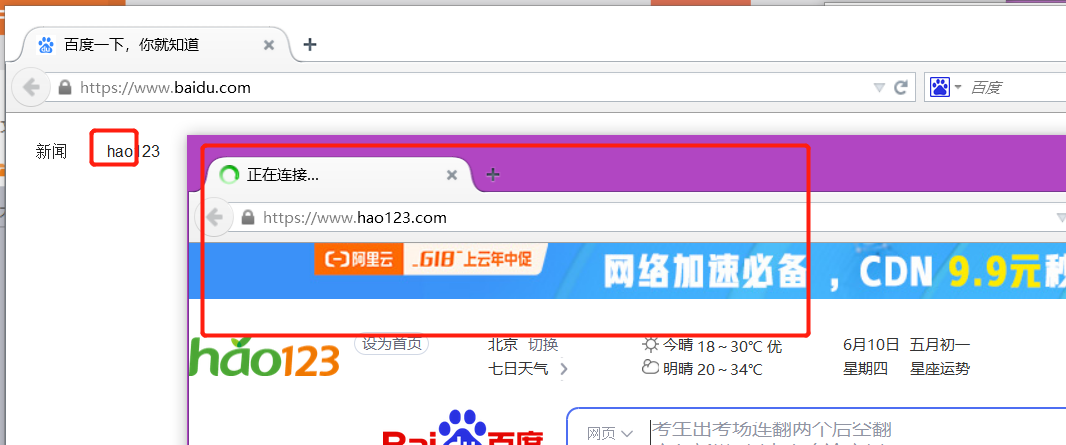Click the cloud icon beside 明晴 forecast
The image size is (1066, 445).
[651, 368]
